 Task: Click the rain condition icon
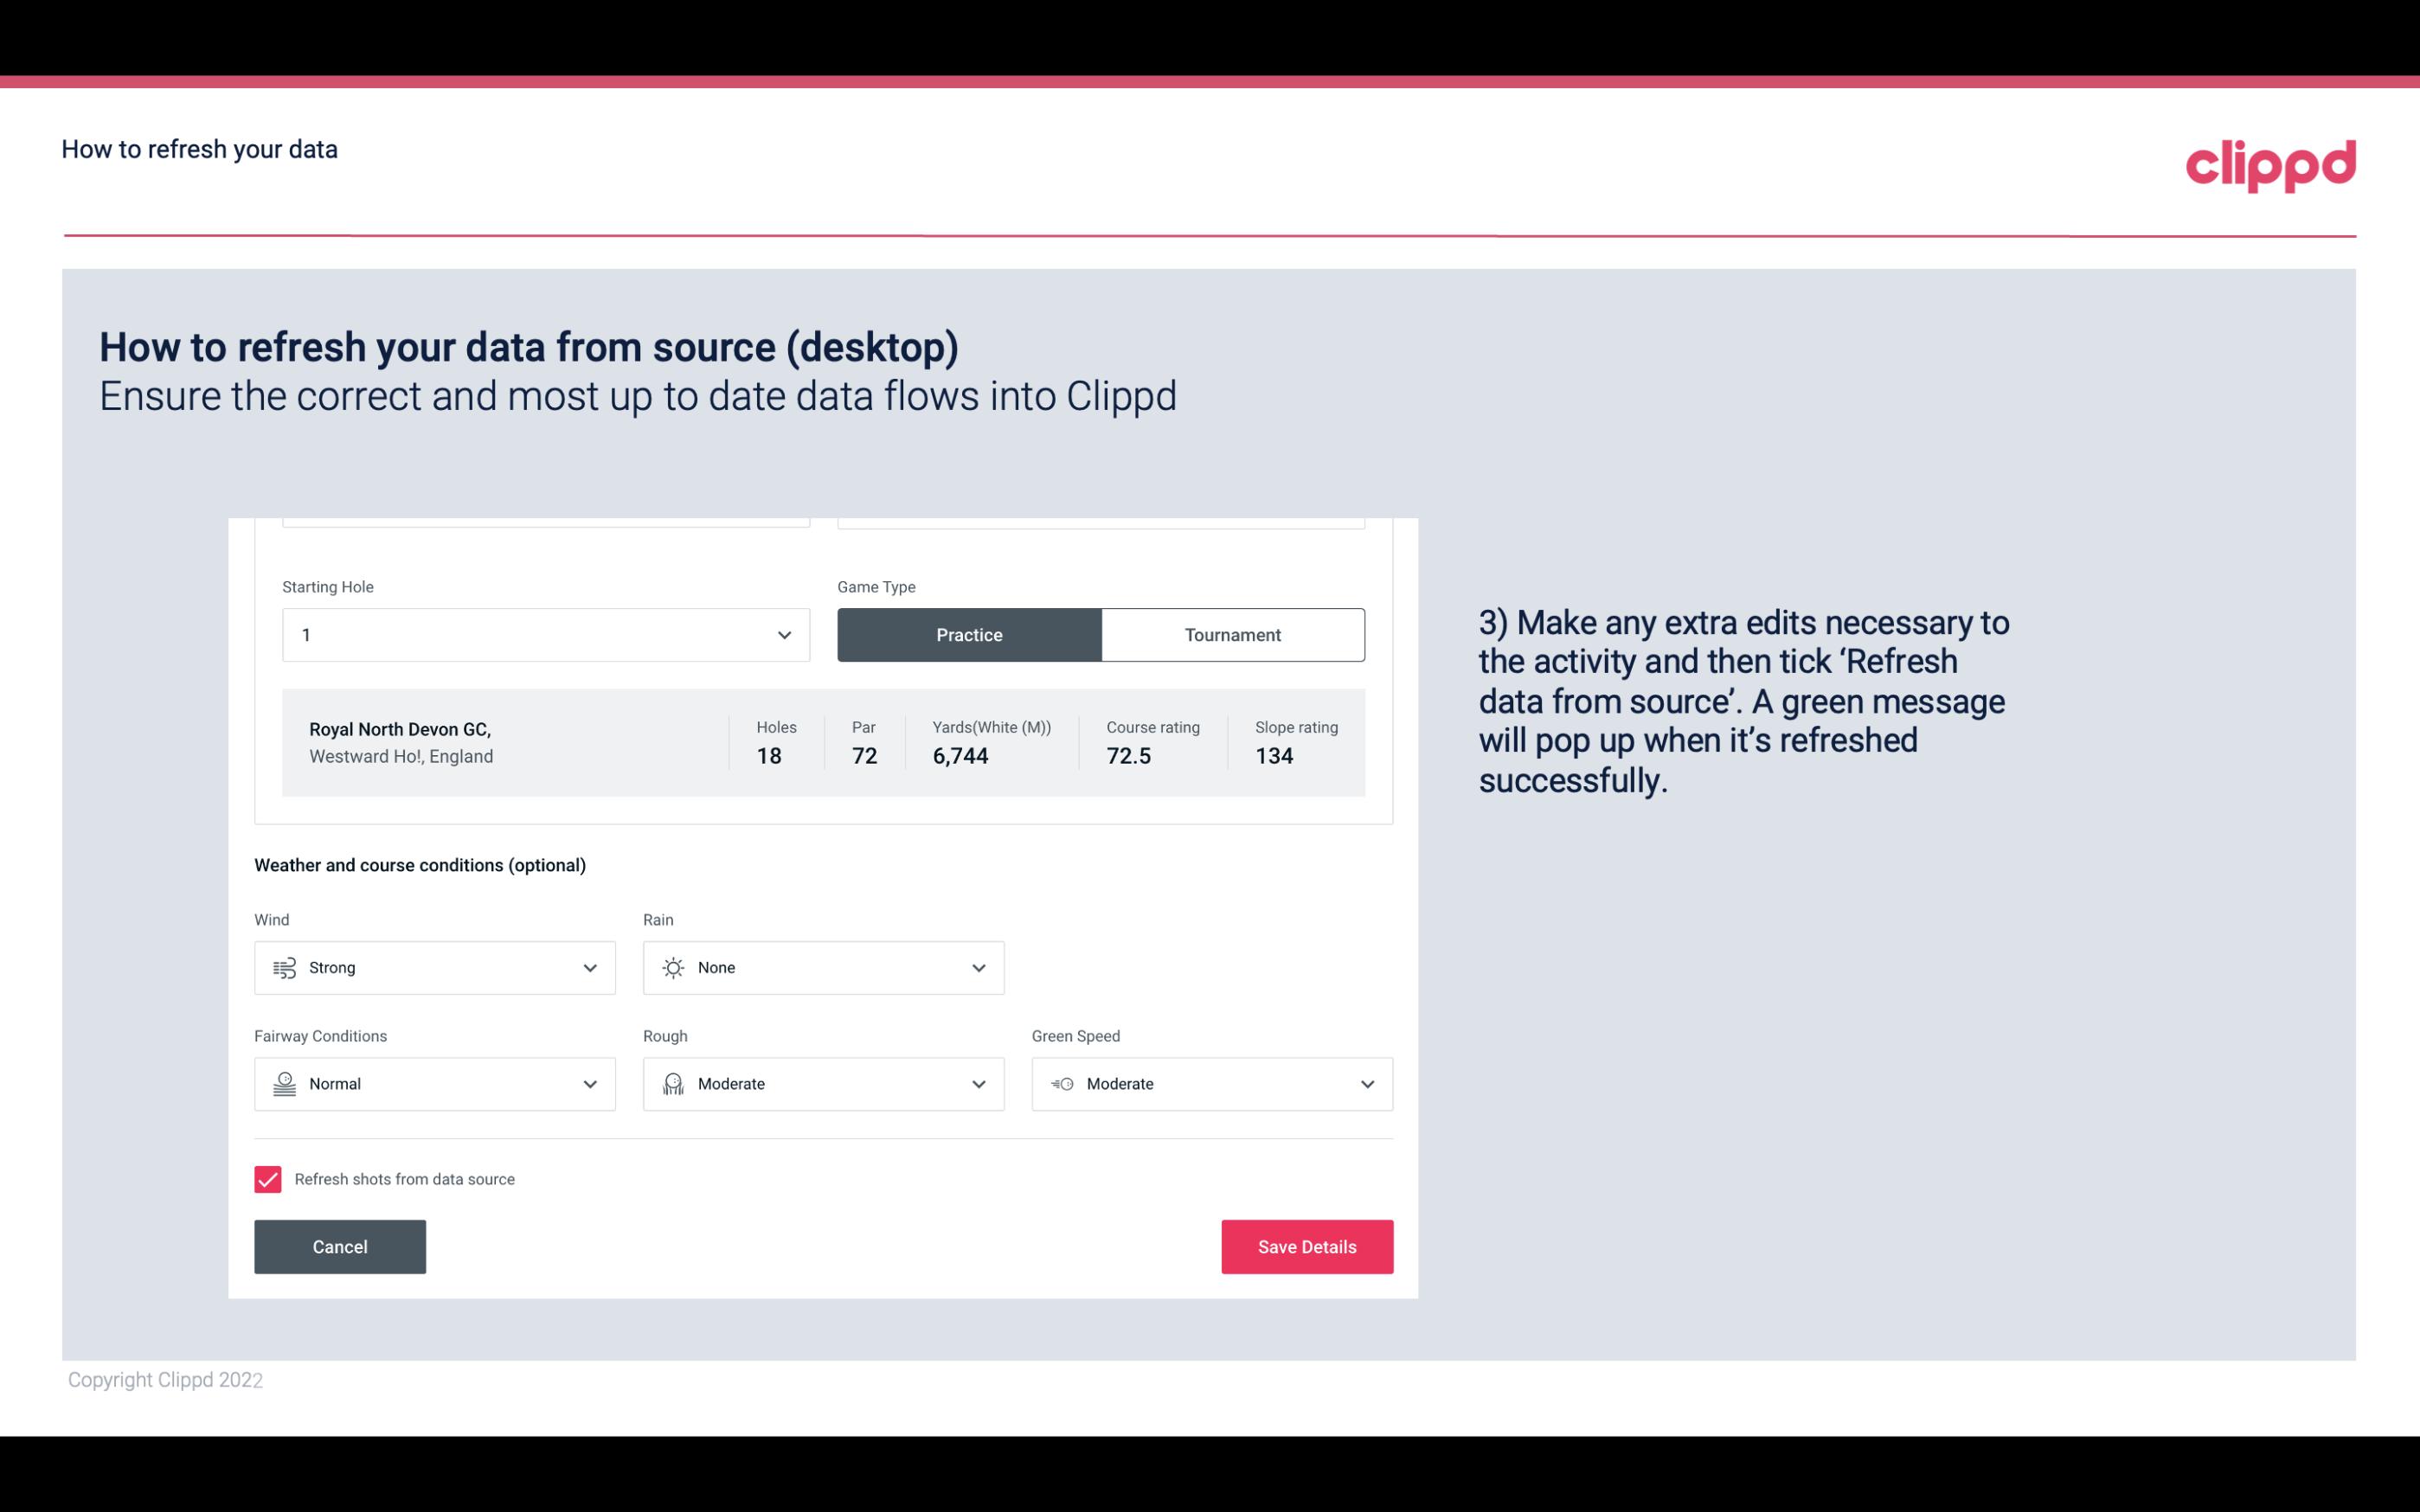(x=672, y=967)
